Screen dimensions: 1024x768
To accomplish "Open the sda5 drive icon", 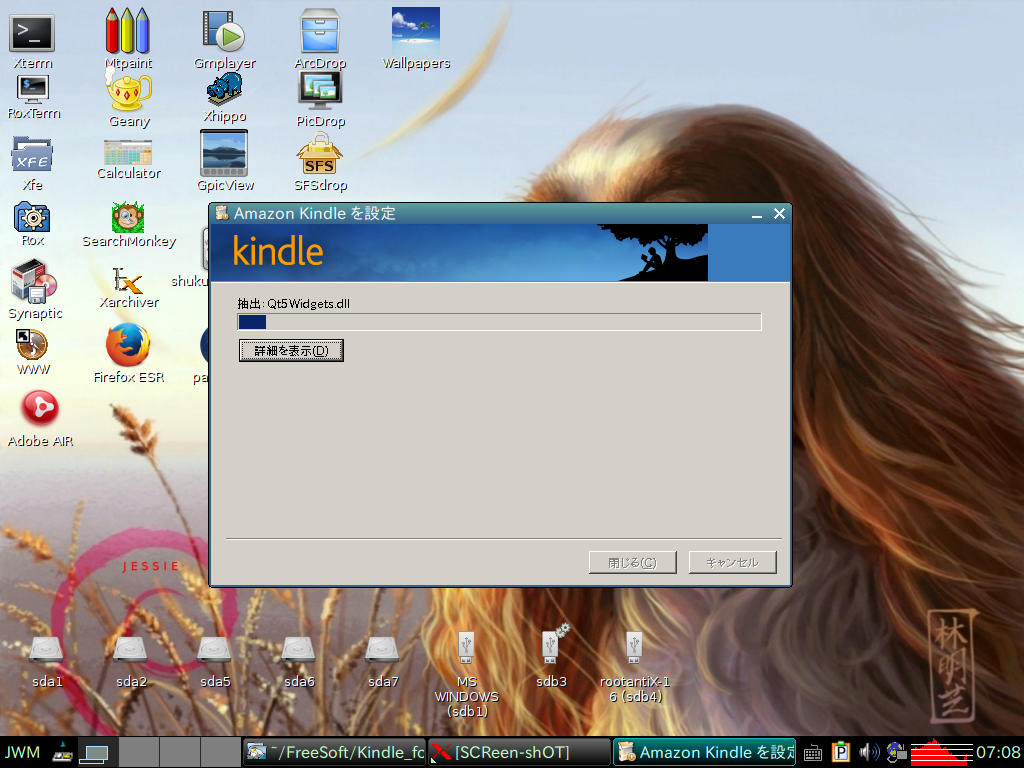I will click(214, 650).
